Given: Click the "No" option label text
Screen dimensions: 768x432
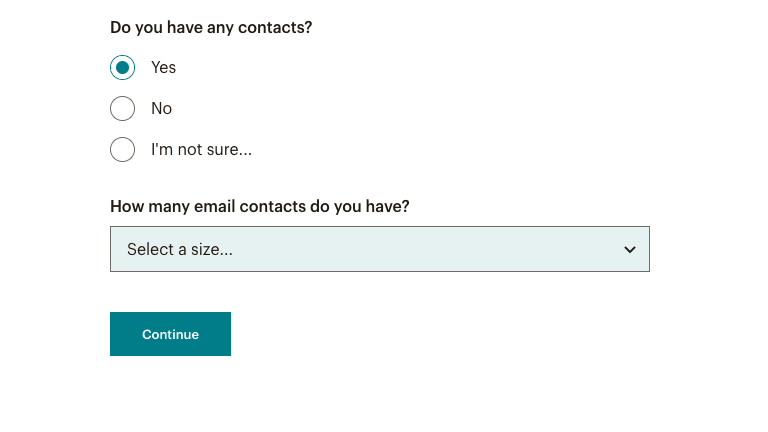Looking at the screenshot, I should [161, 109].
